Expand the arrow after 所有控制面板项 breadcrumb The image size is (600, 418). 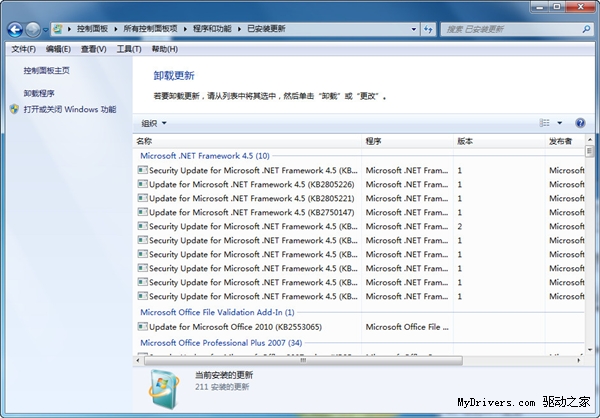tap(185, 29)
